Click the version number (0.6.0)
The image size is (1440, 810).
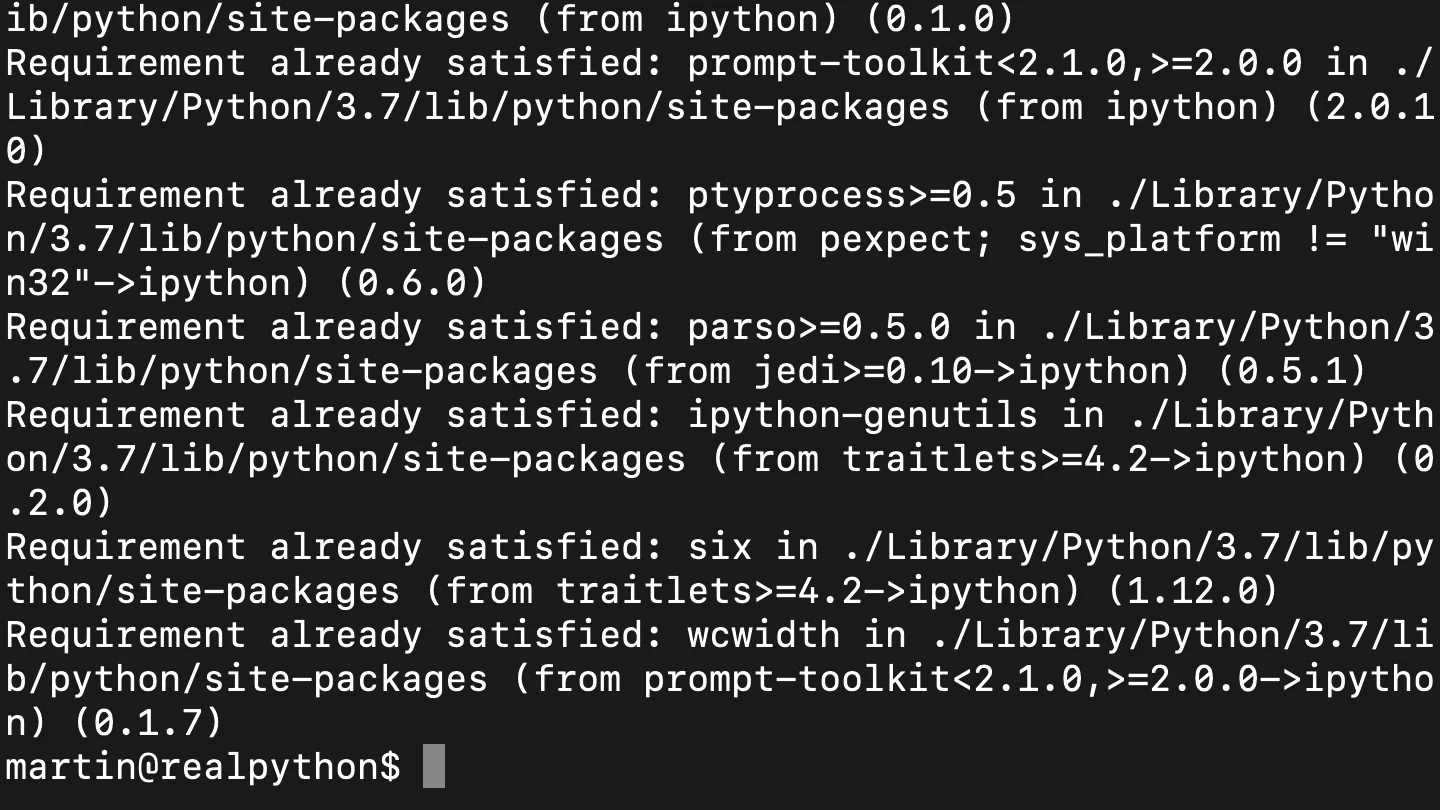pyautogui.click(x=413, y=283)
